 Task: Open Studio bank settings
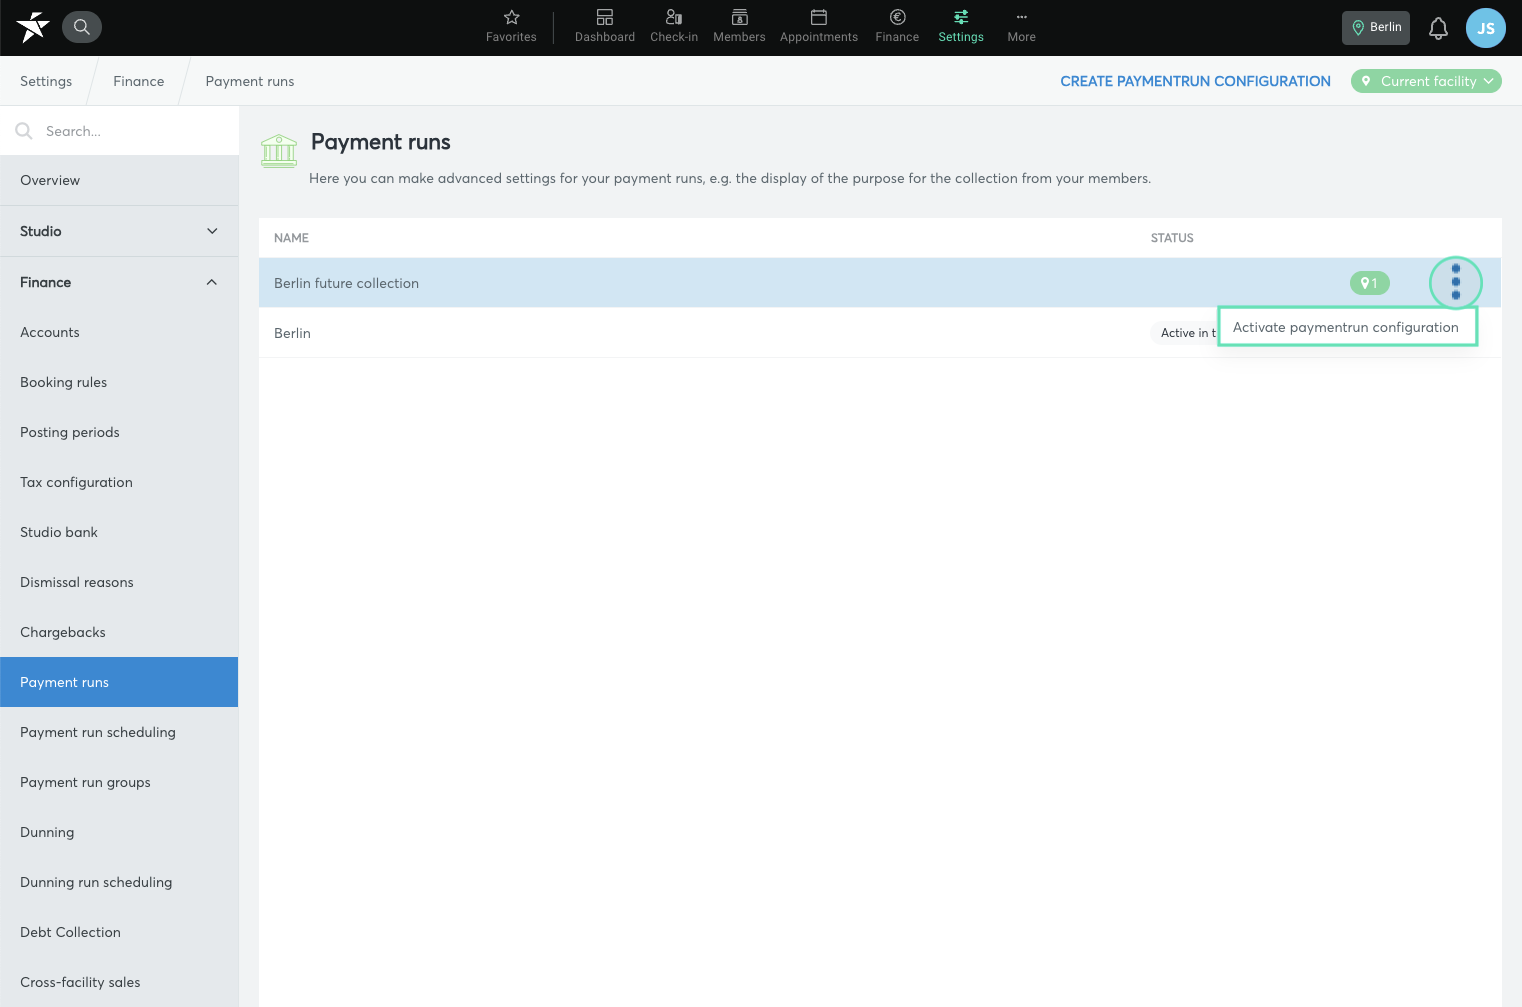[x=119, y=532]
